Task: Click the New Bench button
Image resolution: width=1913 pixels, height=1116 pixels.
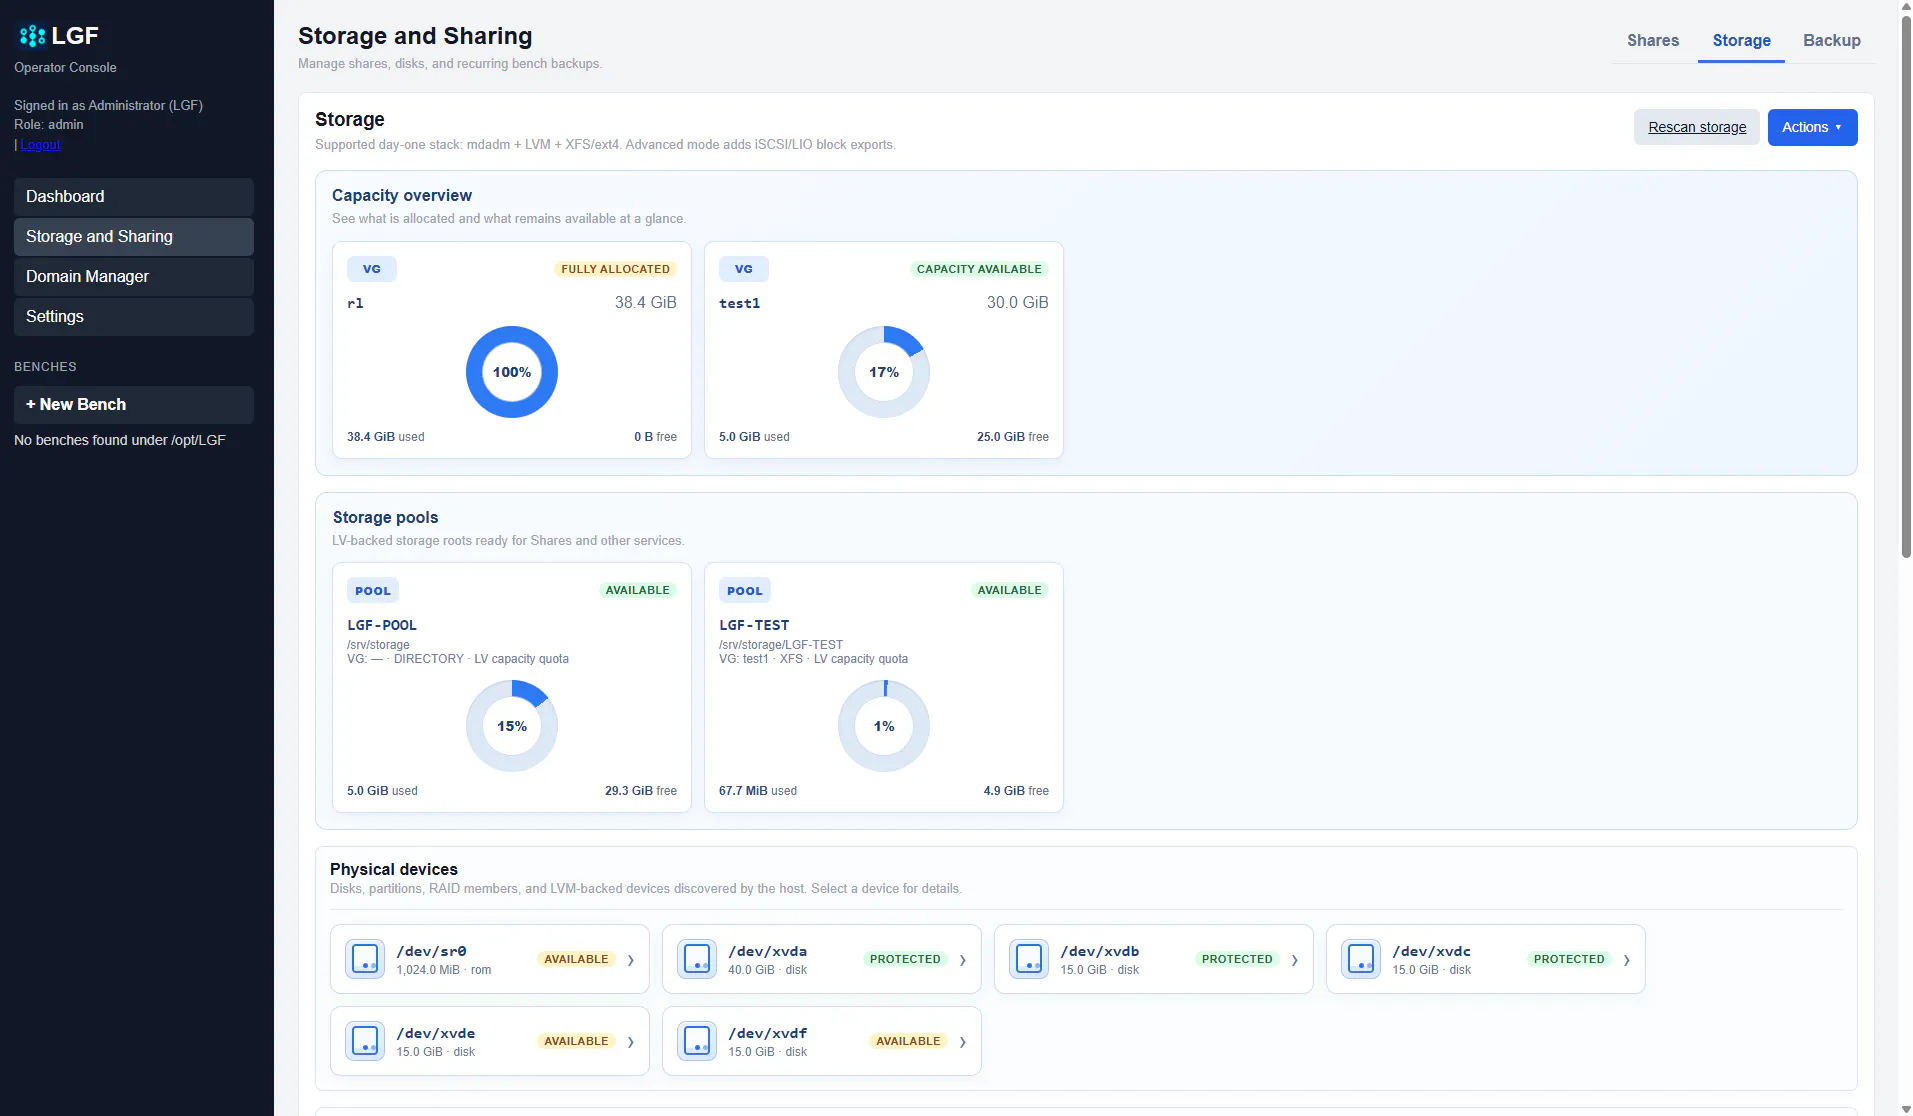Action: (x=134, y=405)
